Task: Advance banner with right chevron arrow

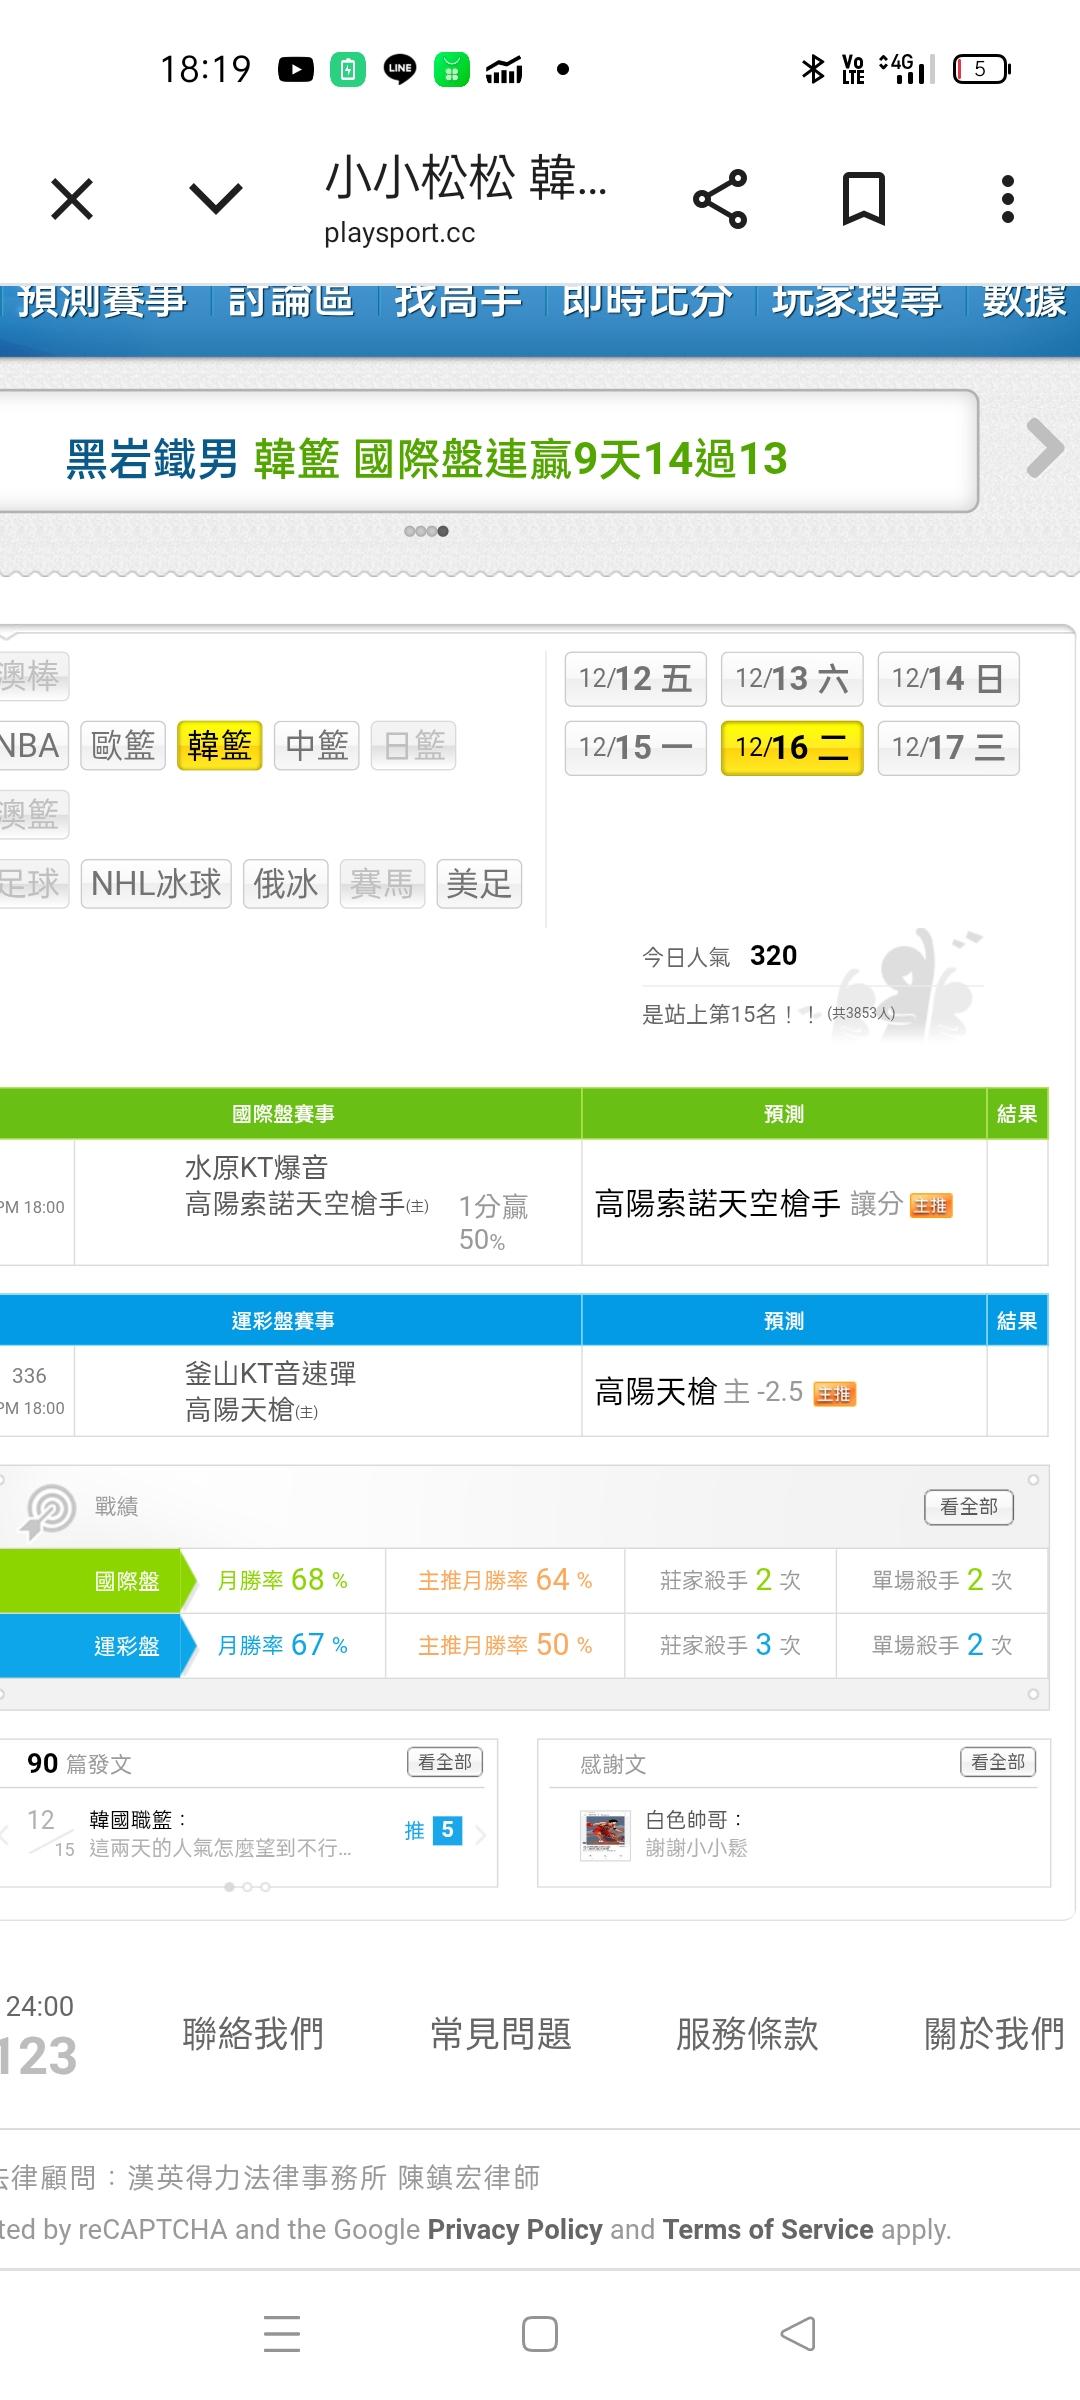Action: point(1045,449)
